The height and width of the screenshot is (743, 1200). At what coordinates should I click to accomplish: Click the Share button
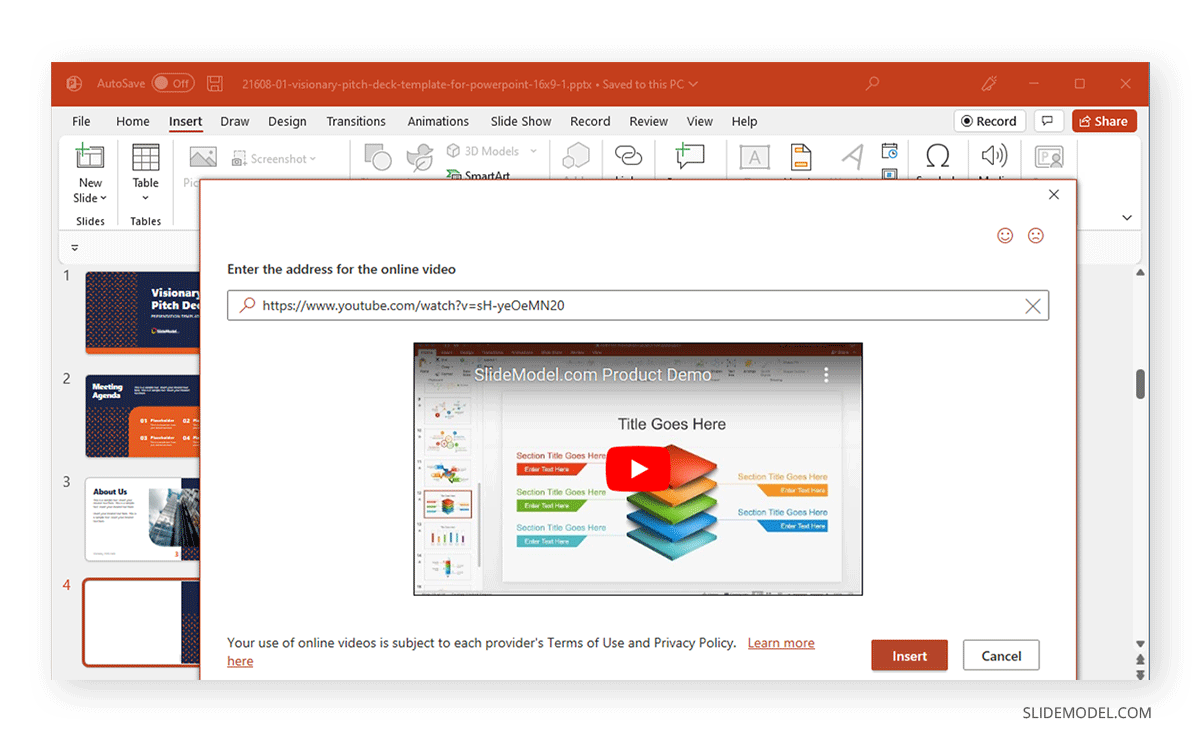1104,121
